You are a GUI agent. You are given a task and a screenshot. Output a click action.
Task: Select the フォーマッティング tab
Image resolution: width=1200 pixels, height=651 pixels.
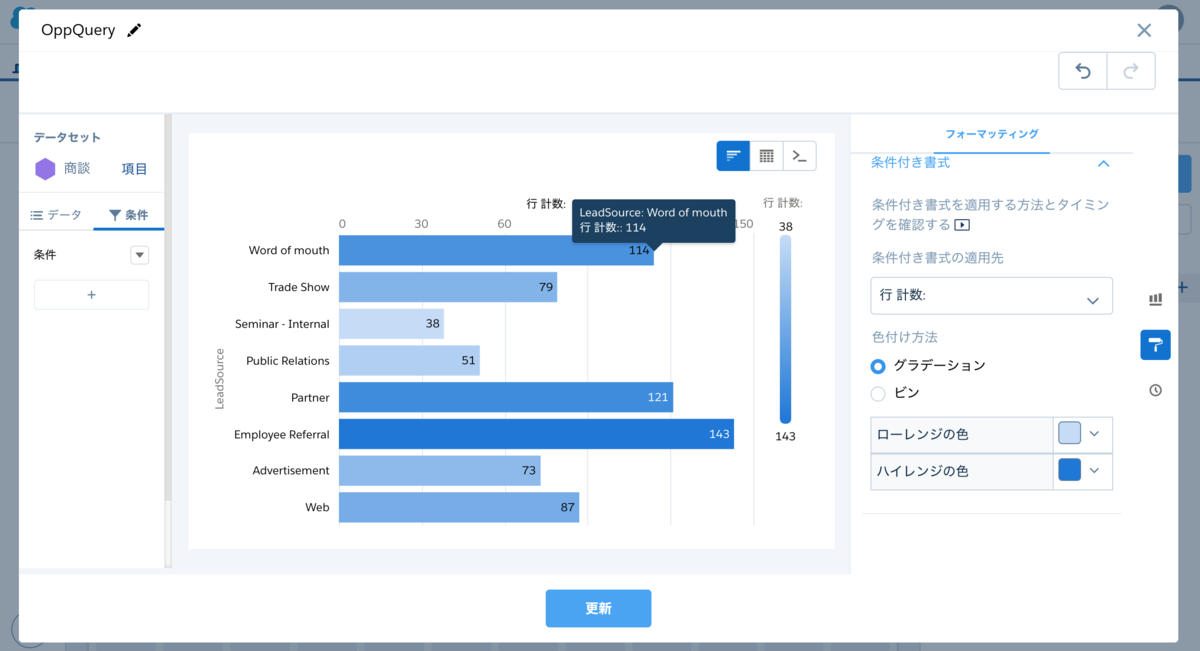[991, 134]
